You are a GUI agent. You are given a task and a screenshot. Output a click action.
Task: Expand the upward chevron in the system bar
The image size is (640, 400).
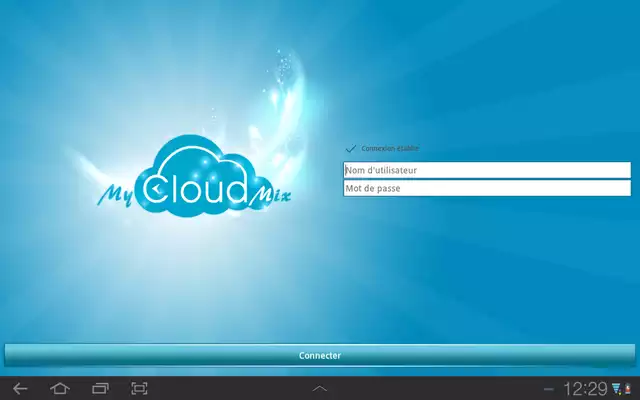320,389
